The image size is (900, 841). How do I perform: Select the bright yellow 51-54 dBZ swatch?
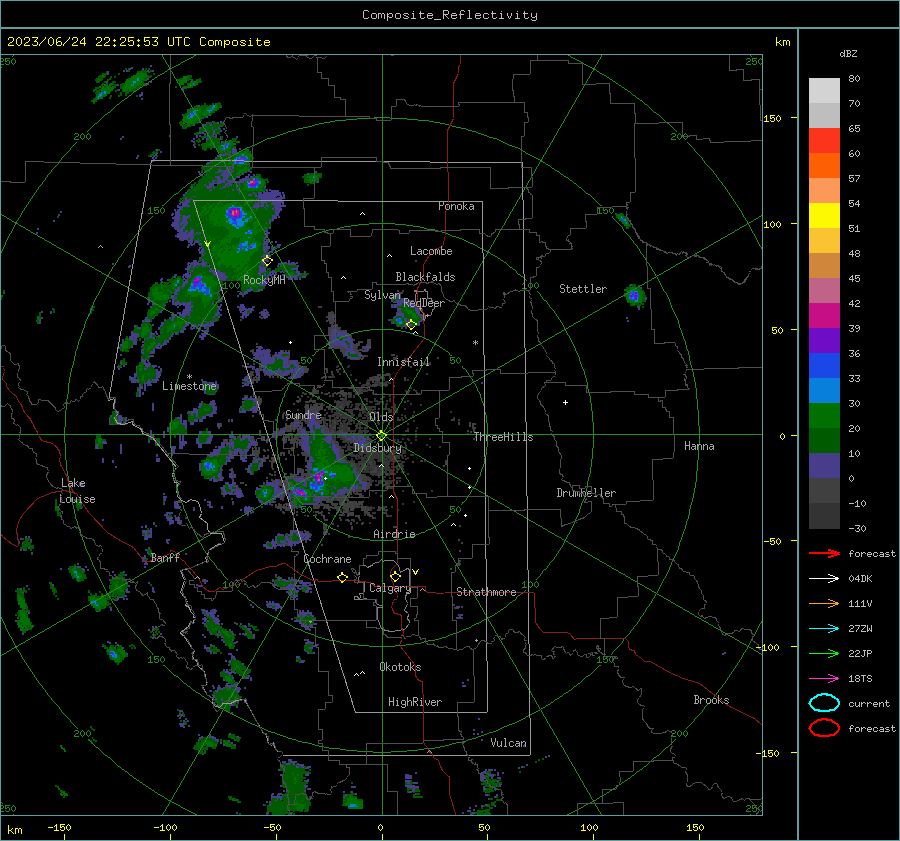click(x=824, y=216)
